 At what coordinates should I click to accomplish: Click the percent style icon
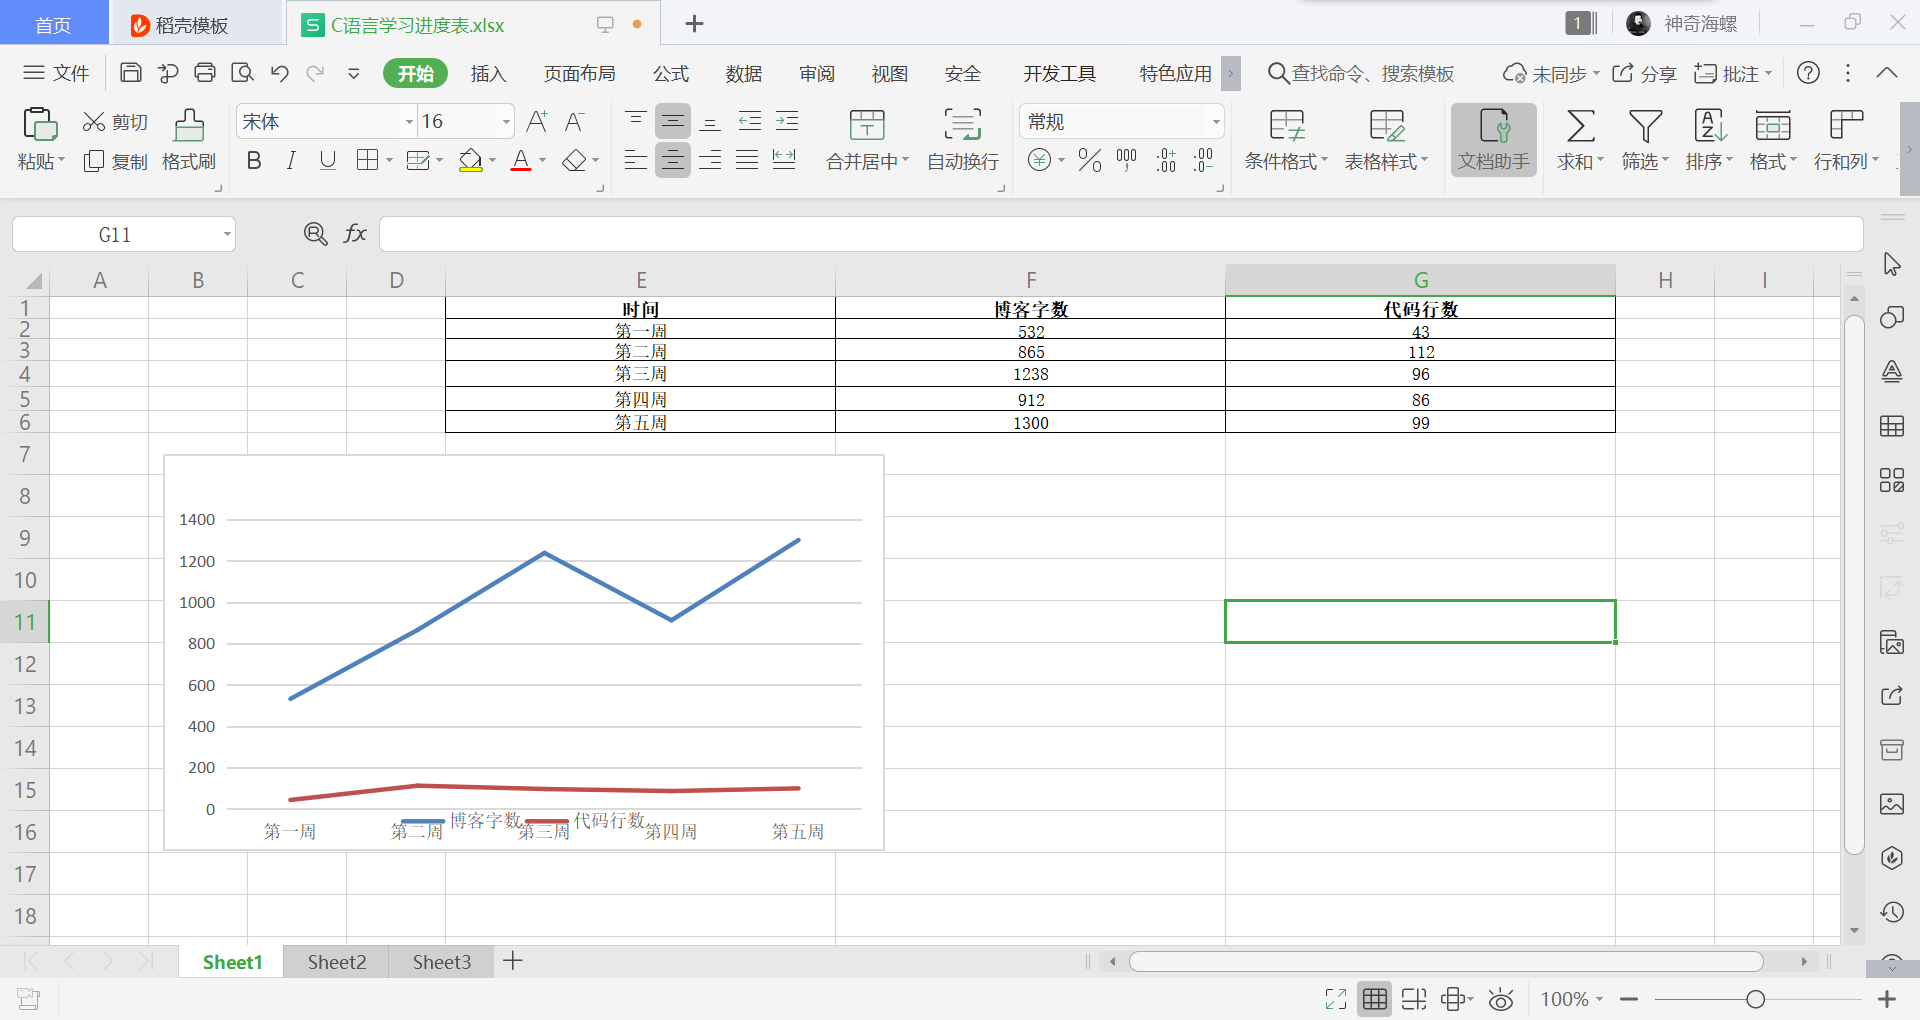[x=1090, y=160]
